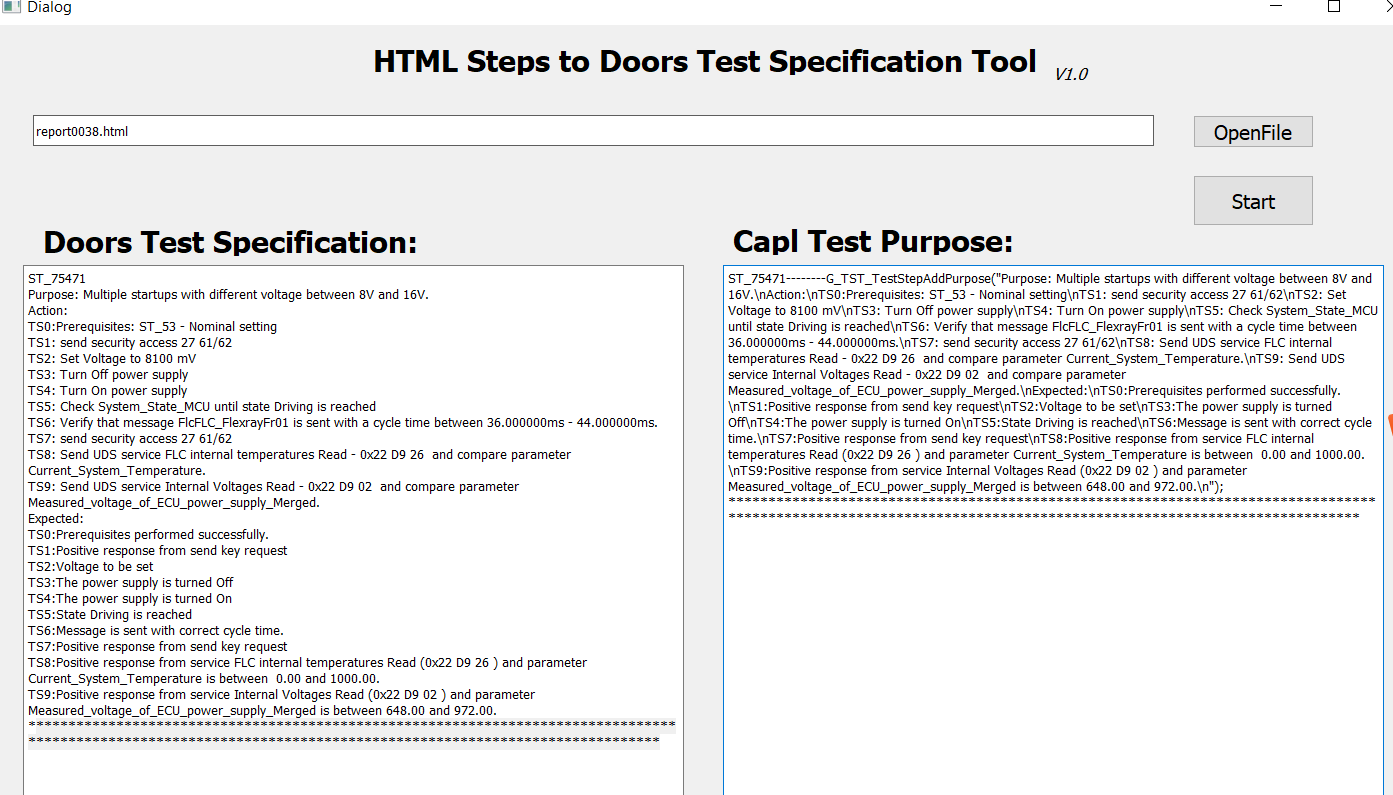Click the Dialog window icon in title bar

(x=11, y=6)
